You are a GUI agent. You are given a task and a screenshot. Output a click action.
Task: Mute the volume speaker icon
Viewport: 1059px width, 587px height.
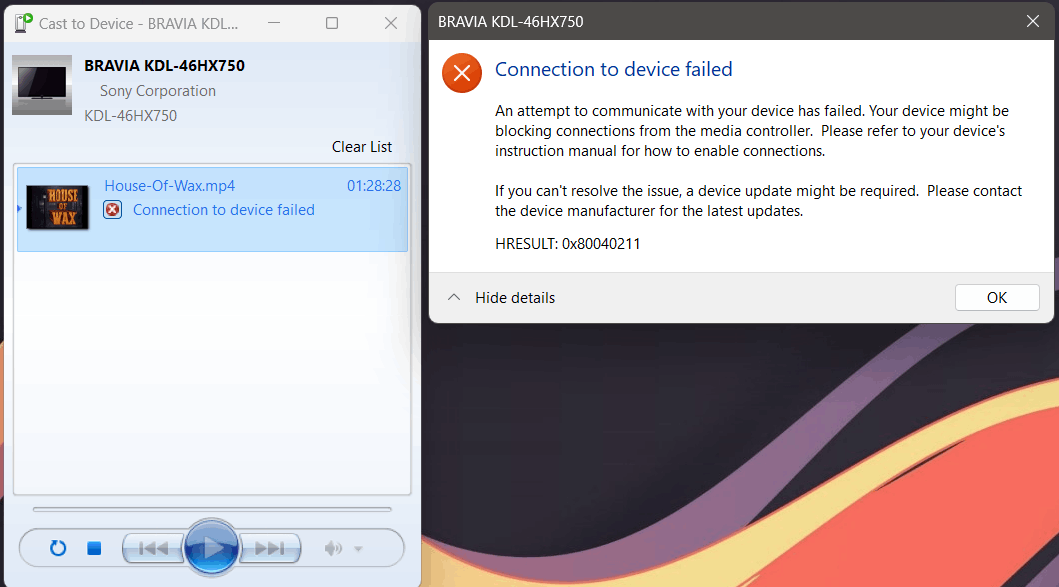click(333, 548)
